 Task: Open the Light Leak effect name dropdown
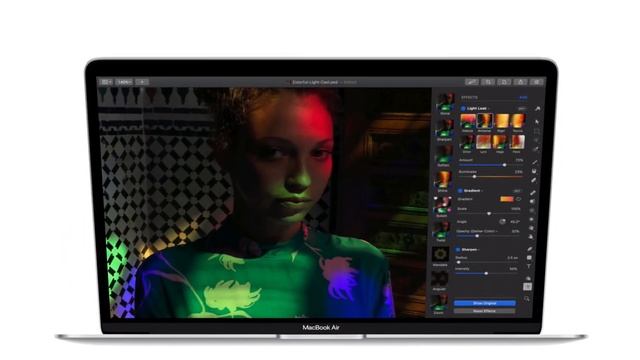(x=478, y=109)
